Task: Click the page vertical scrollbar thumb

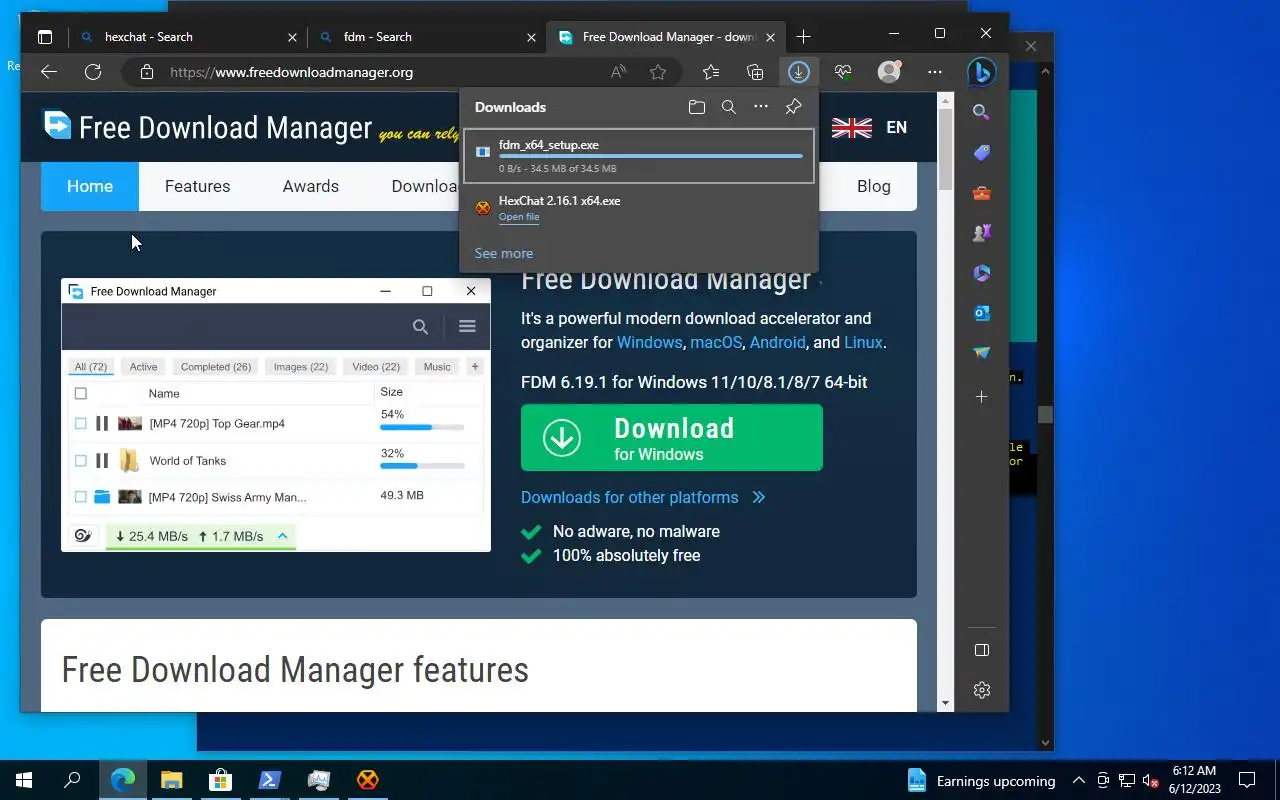Action: pyautogui.click(x=946, y=149)
